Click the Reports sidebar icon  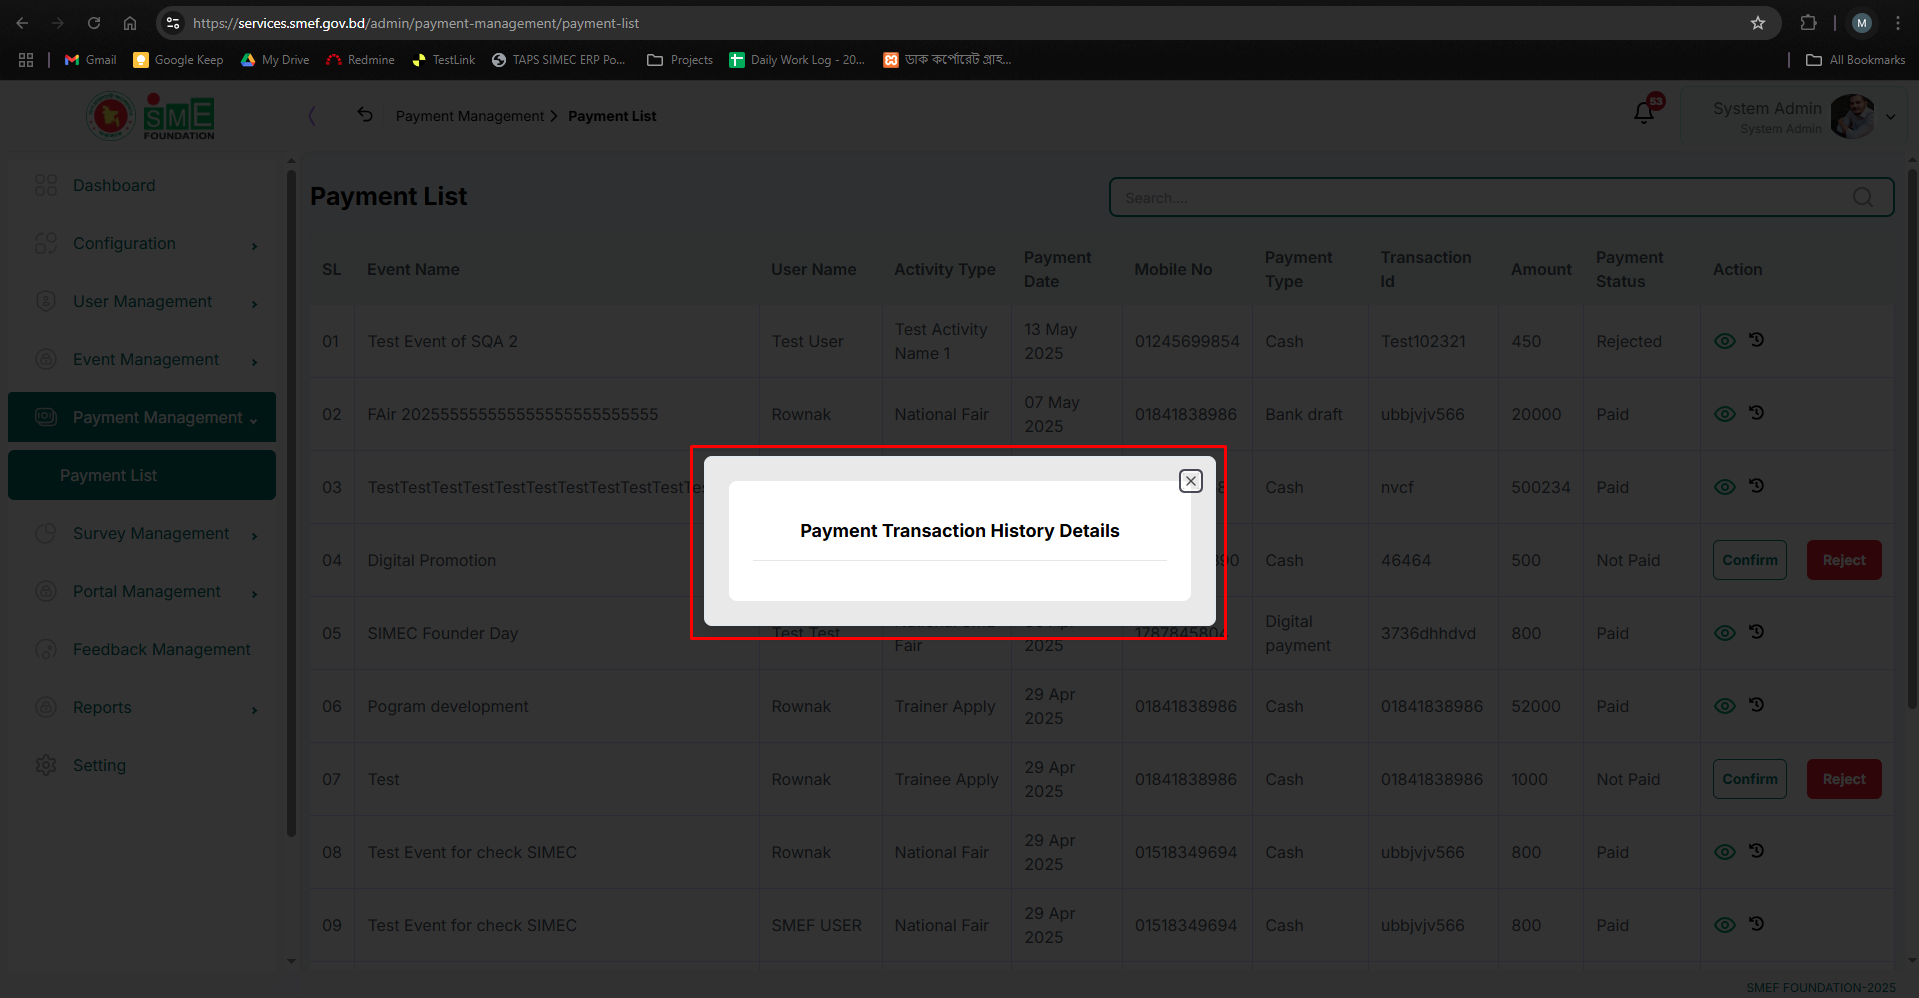click(46, 707)
